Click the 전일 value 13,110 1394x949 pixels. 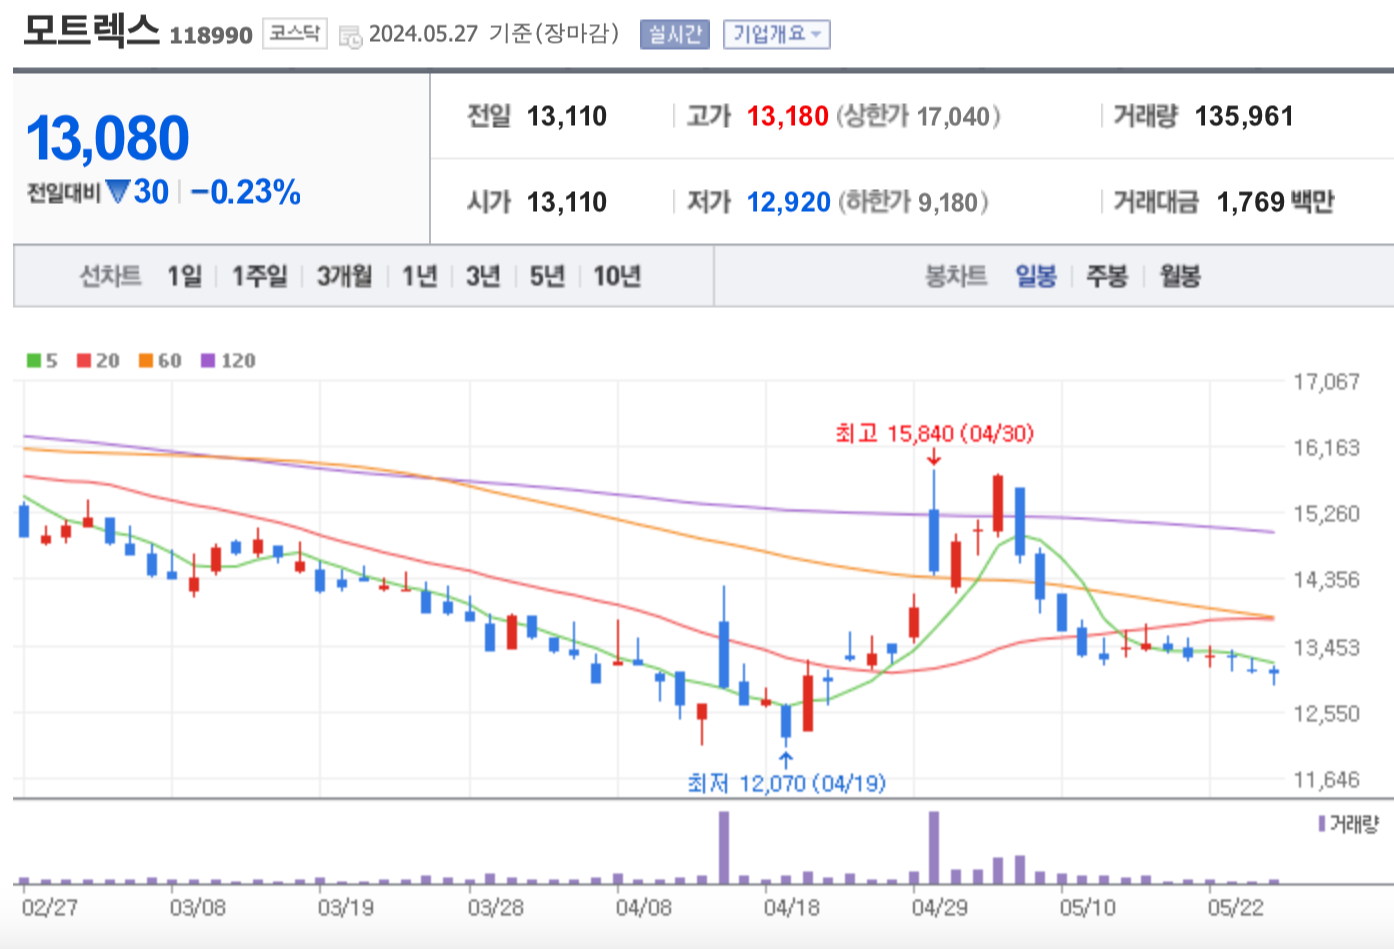point(567,117)
